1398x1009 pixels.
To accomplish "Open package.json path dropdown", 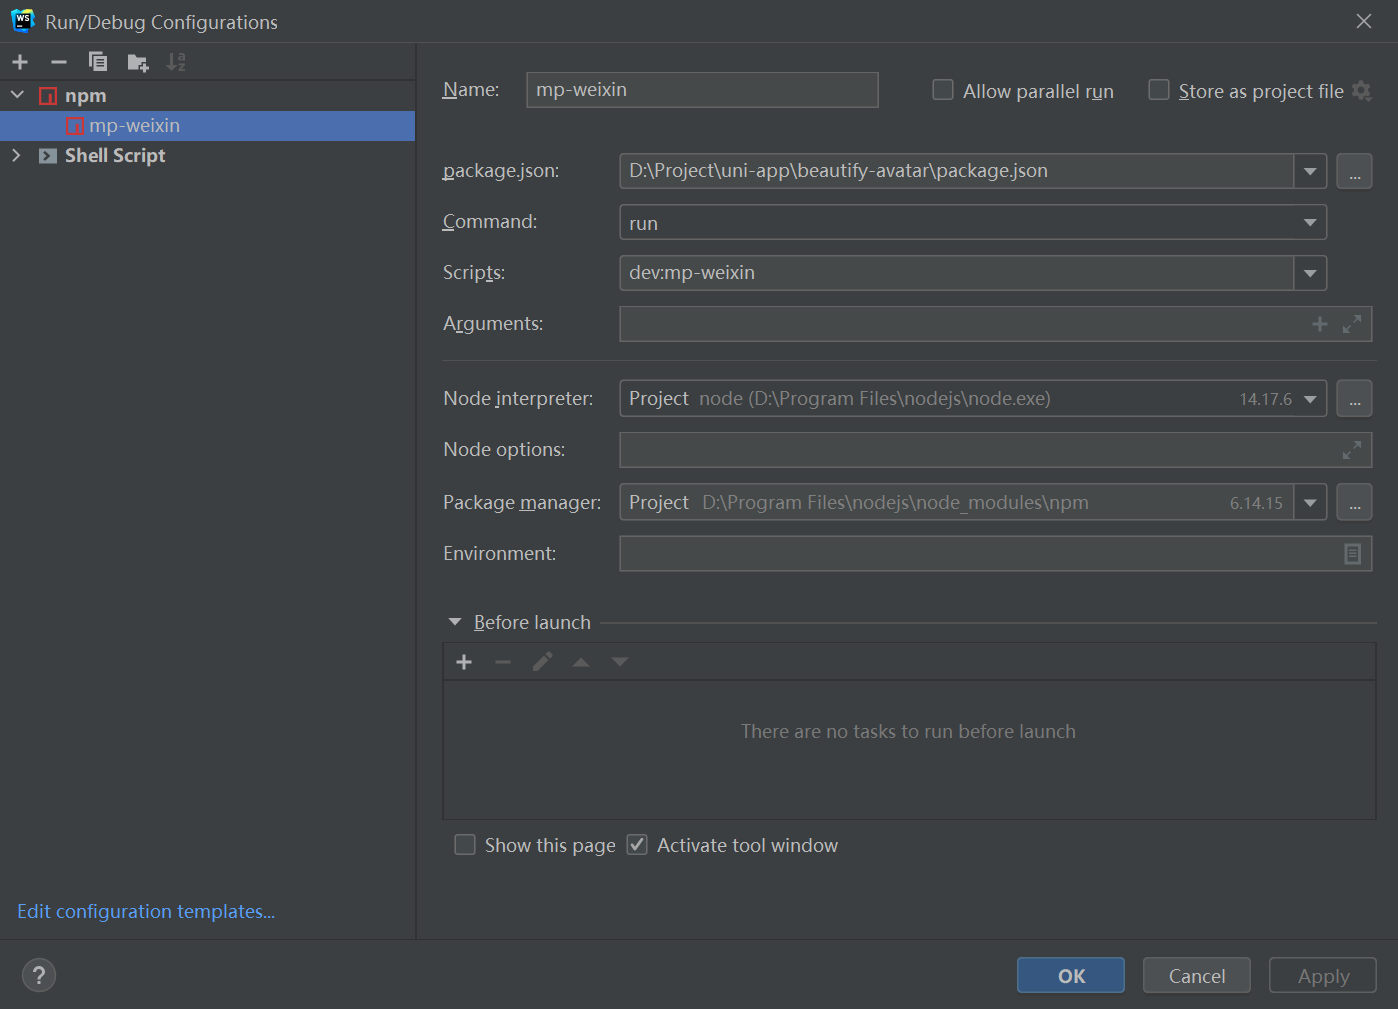I will (1310, 171).
